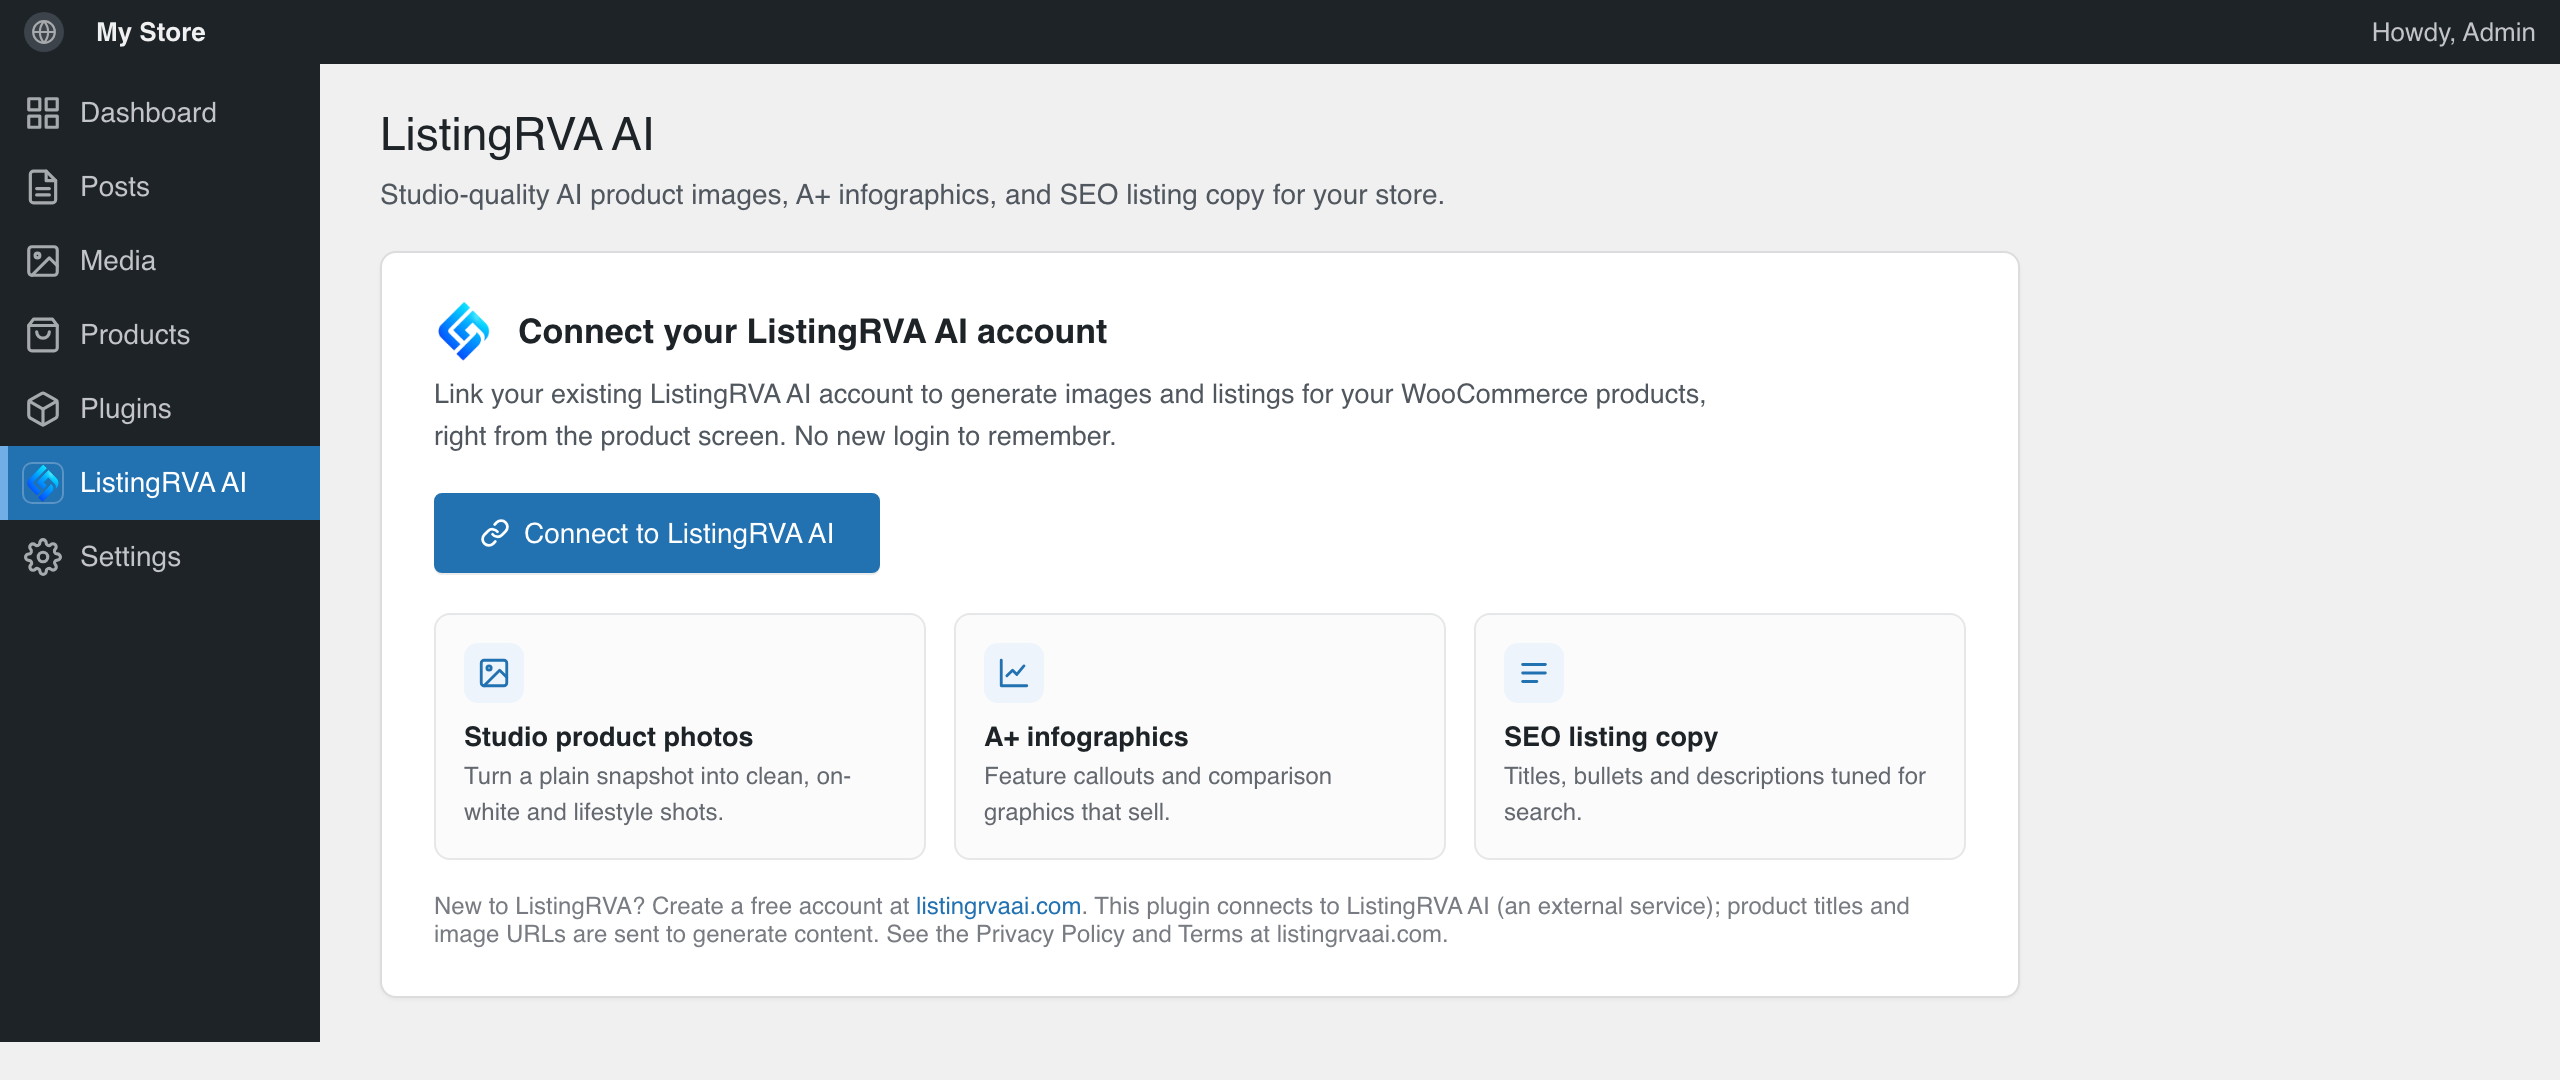The height and width of the screenshot is (1080, 2560).
Task: Click the 'Studio product photos' card title
Action: point(608,737)
